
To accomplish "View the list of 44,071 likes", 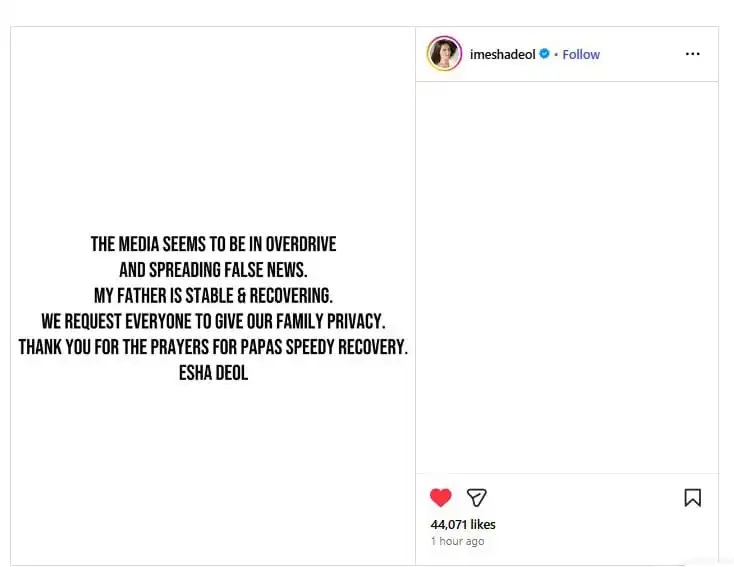I will 463,524.
